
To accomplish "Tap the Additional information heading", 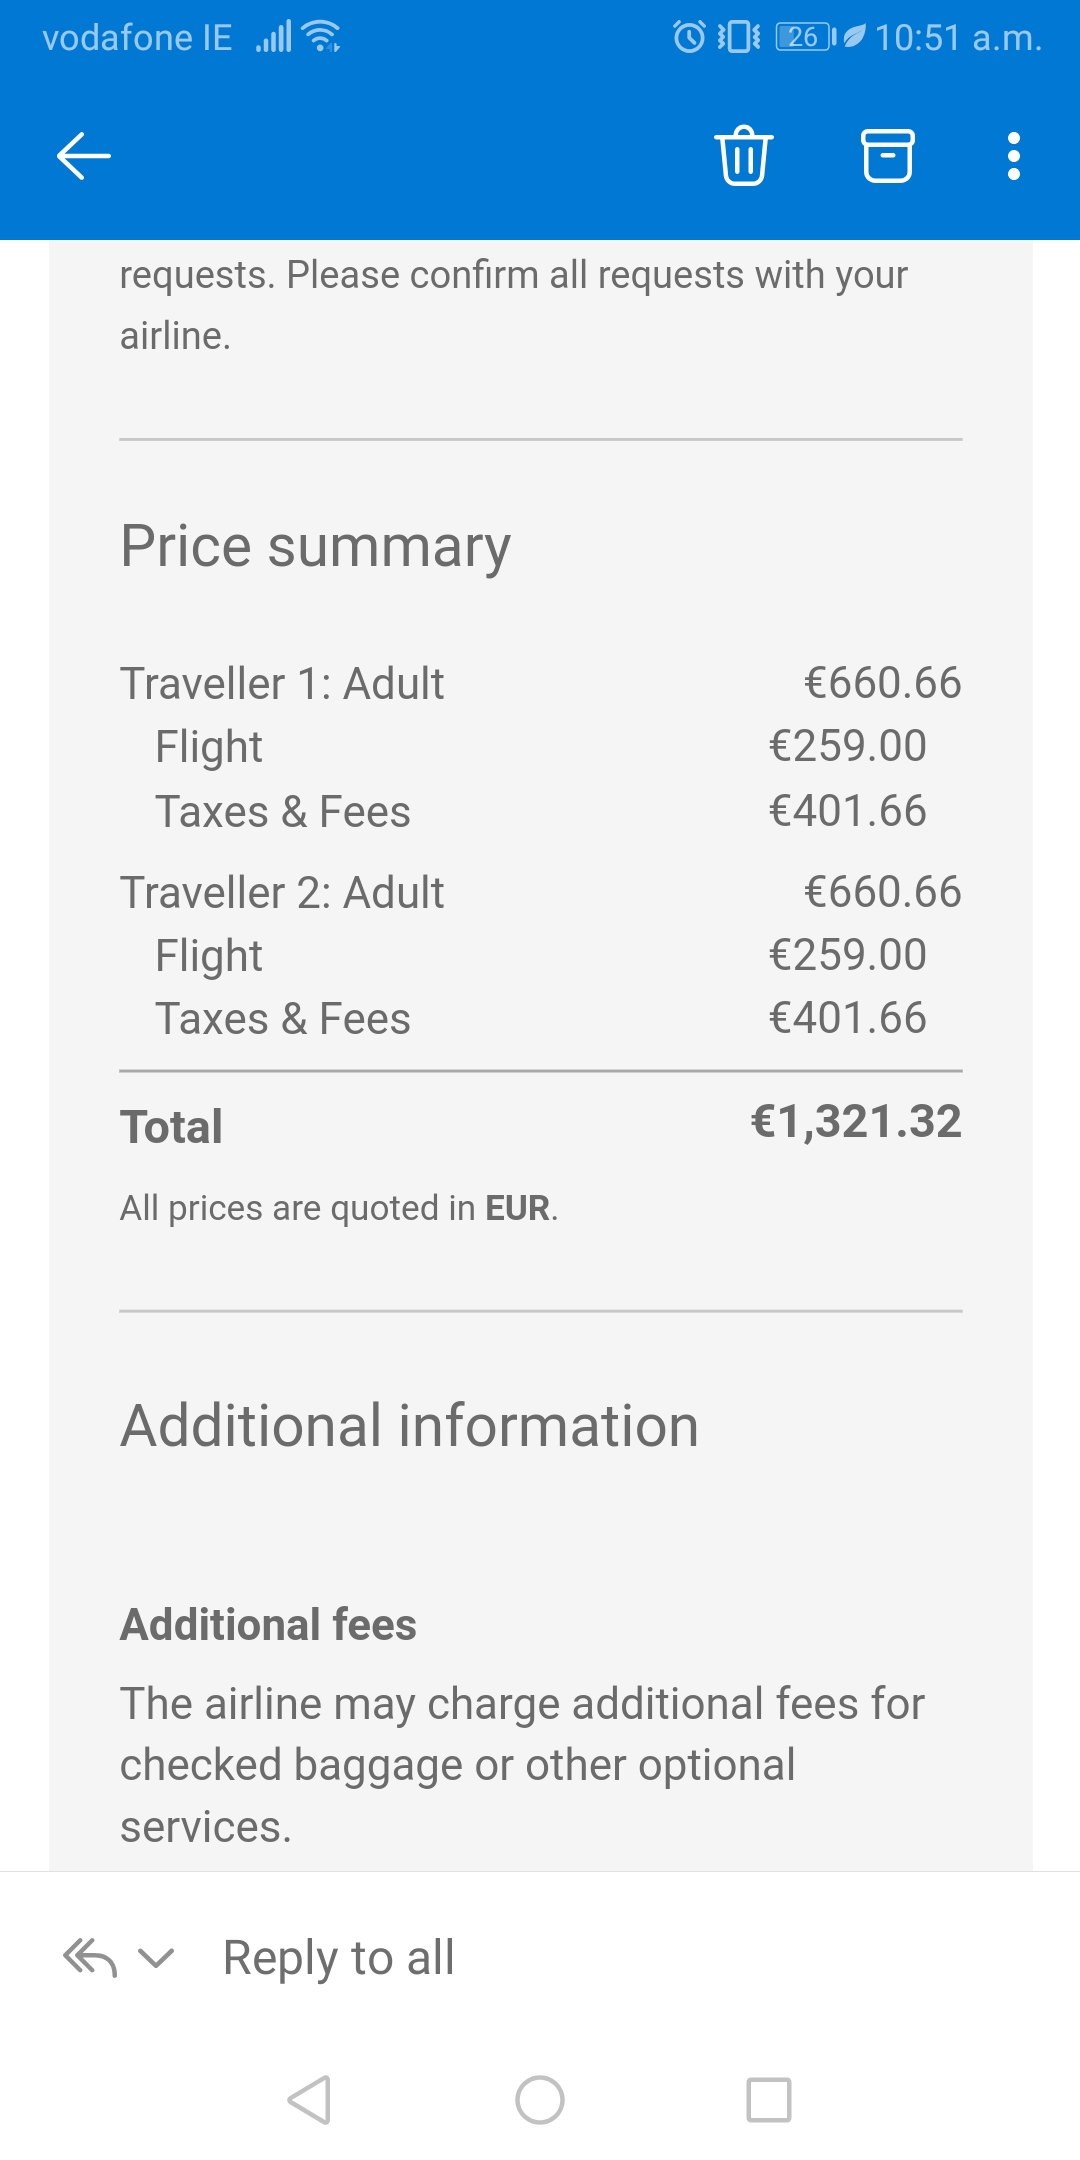I will 410,1425.
